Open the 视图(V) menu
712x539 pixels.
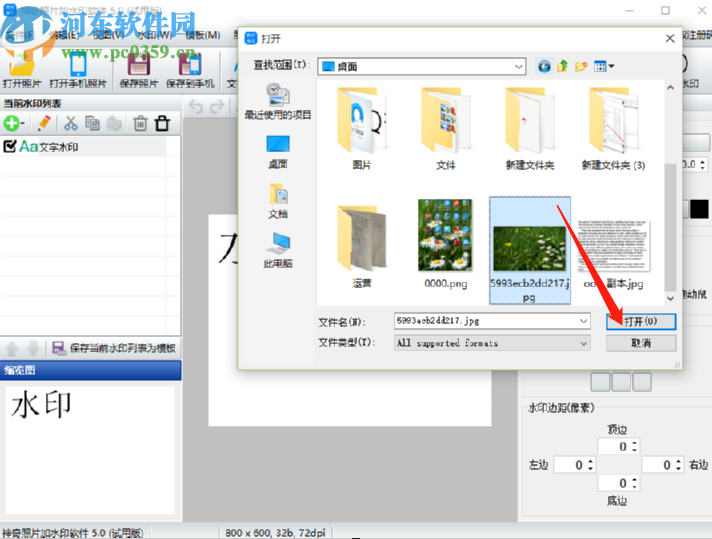click(108, 35)
